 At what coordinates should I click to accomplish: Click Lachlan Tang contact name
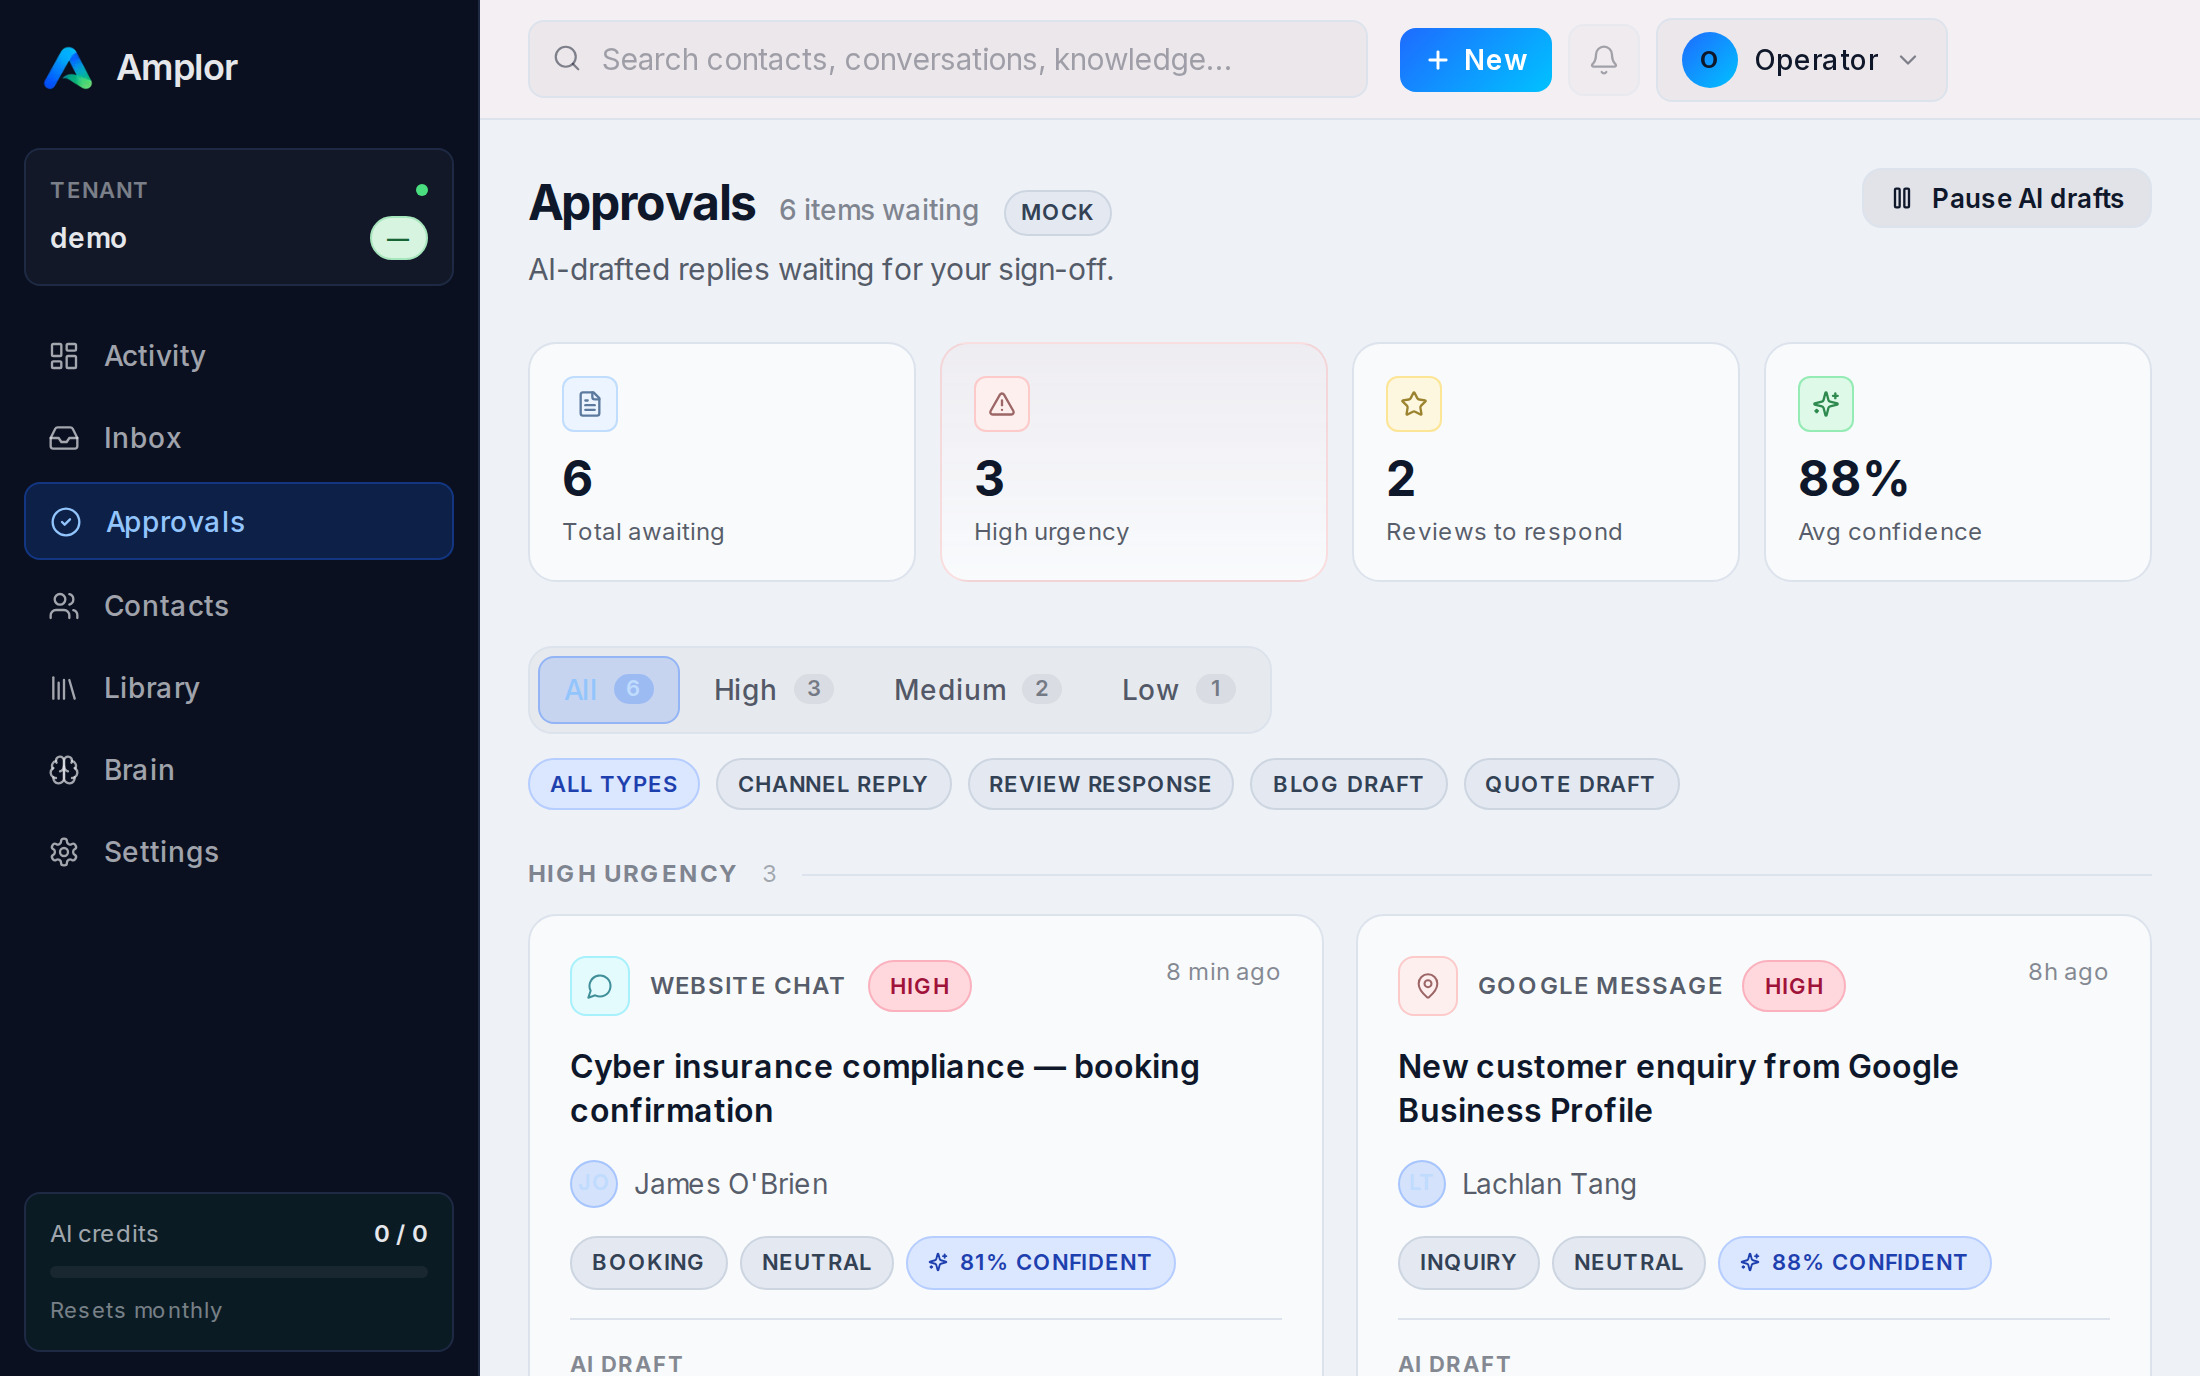1549,1184
